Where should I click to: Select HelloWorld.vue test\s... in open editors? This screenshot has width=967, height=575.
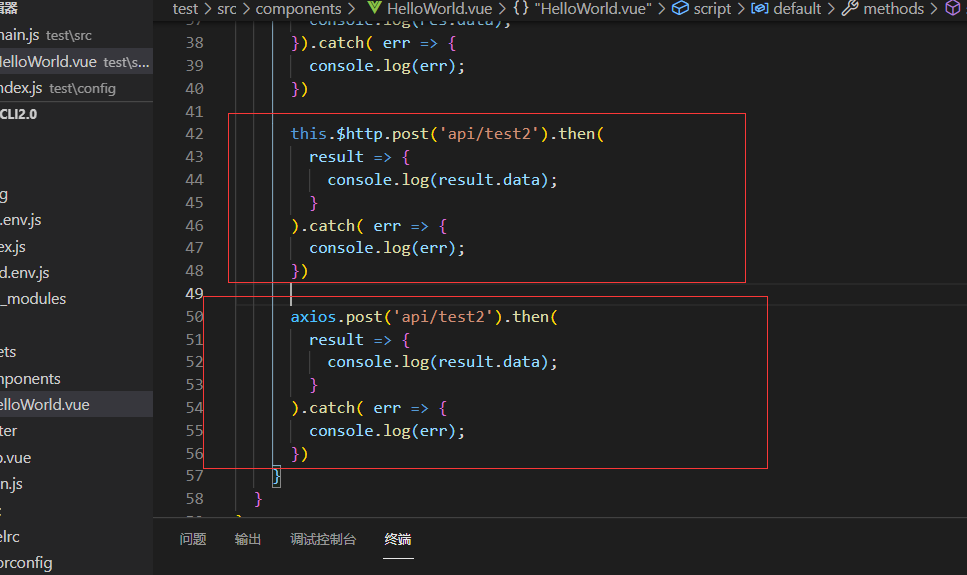pos(76,62)
